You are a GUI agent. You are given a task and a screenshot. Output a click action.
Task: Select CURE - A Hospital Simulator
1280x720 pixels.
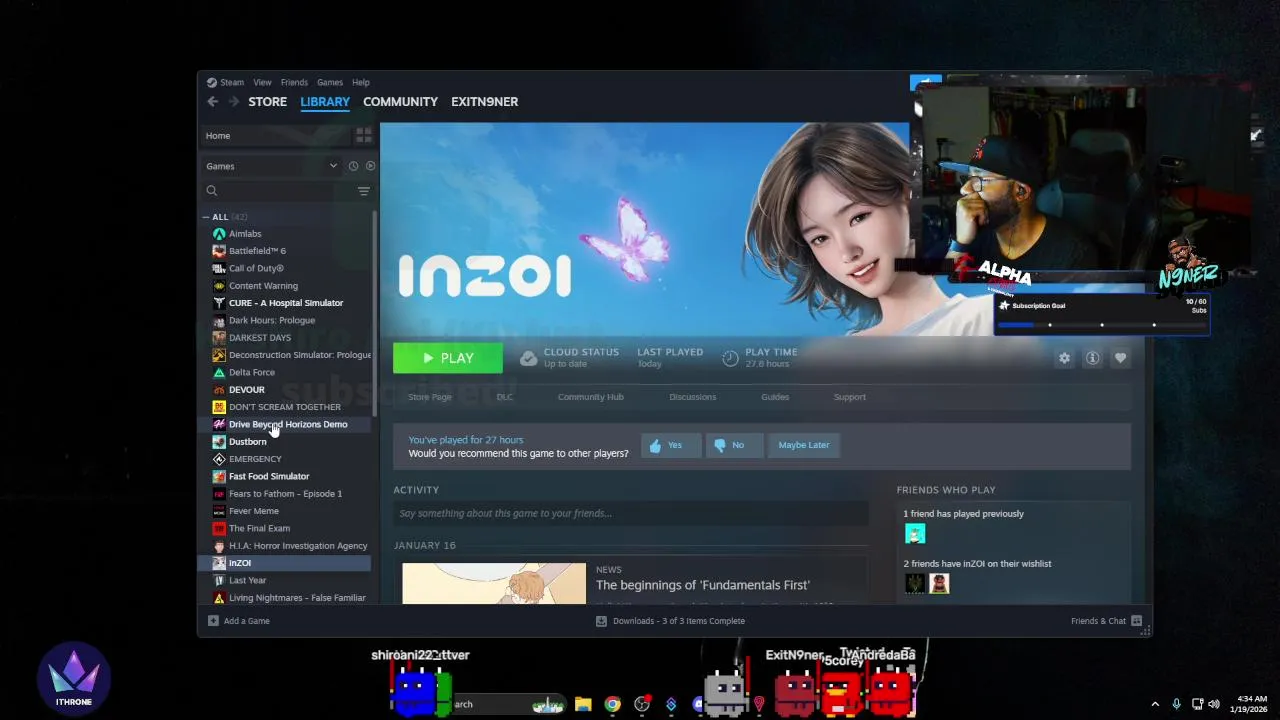click(x=286, y=303)
